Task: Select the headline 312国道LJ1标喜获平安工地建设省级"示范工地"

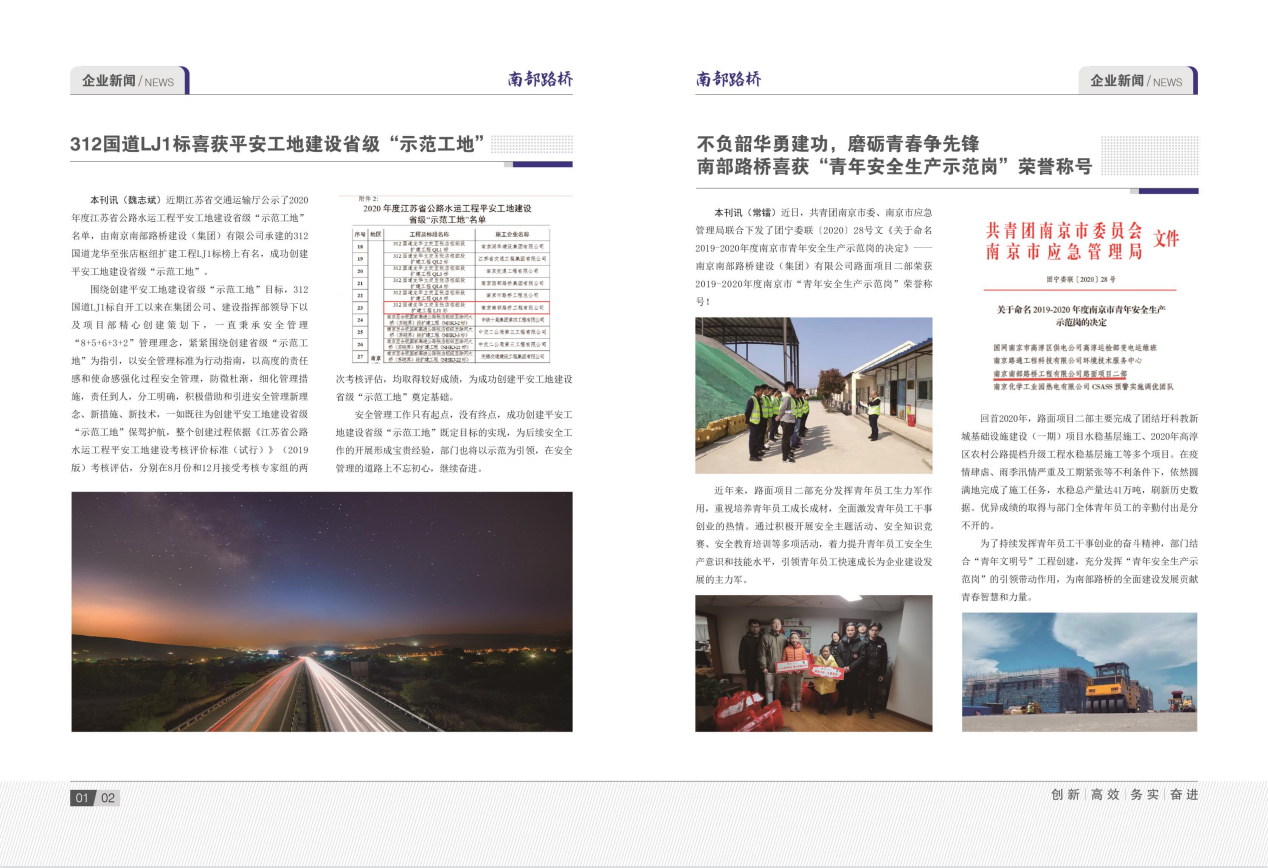Action: (278, 144)
